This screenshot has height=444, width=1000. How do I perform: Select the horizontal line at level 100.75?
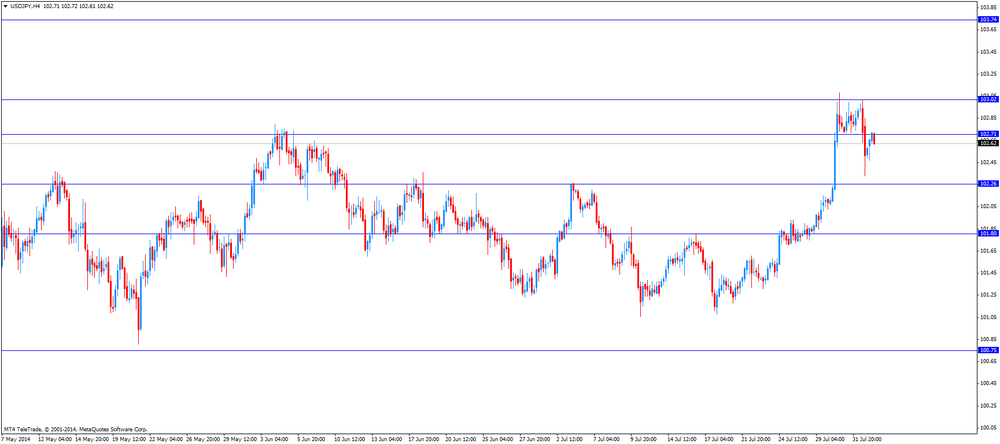point(489,350)
